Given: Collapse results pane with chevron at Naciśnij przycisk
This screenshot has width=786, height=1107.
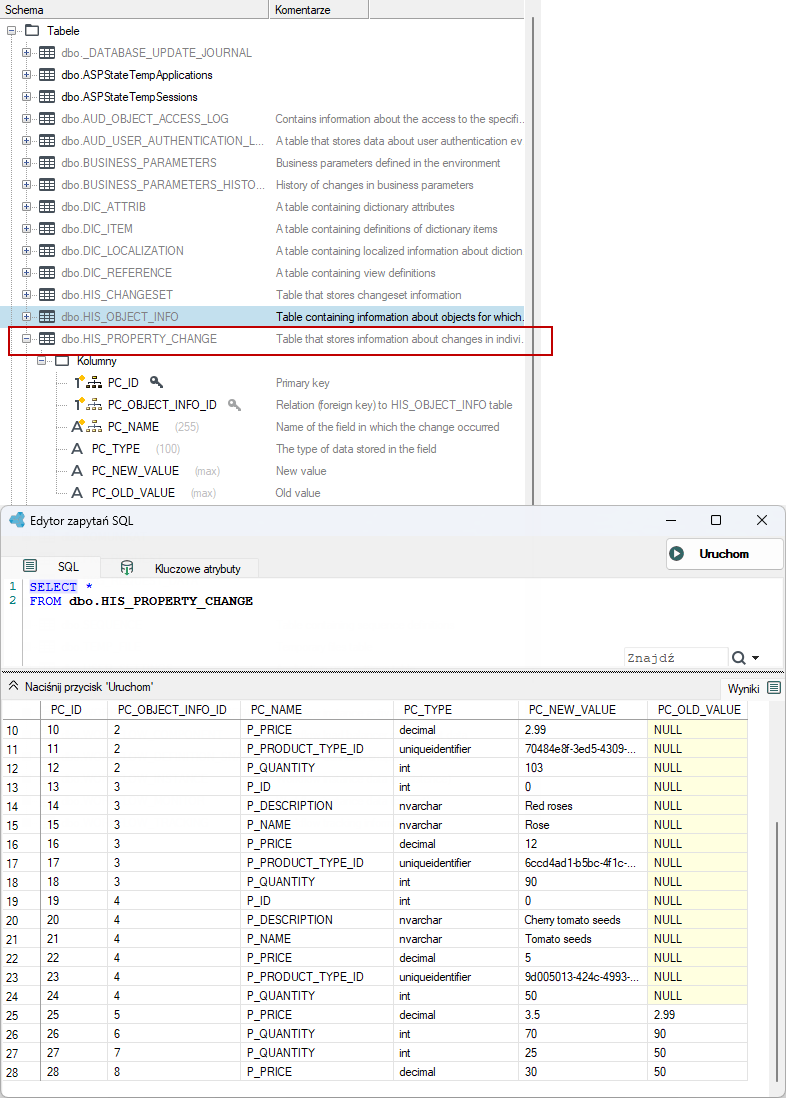Looking at the screenshot, I should tap(13, 686).
